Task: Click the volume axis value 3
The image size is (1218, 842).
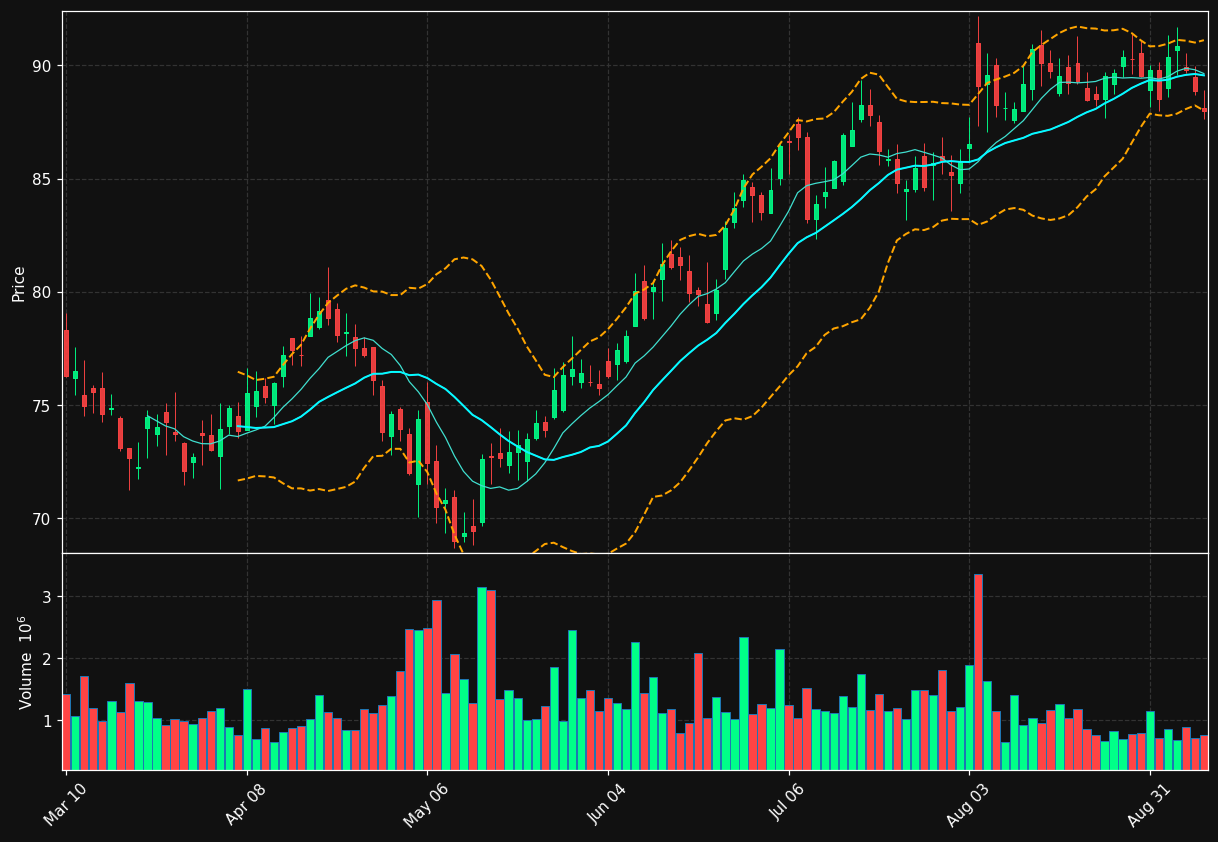Action: 46,597
